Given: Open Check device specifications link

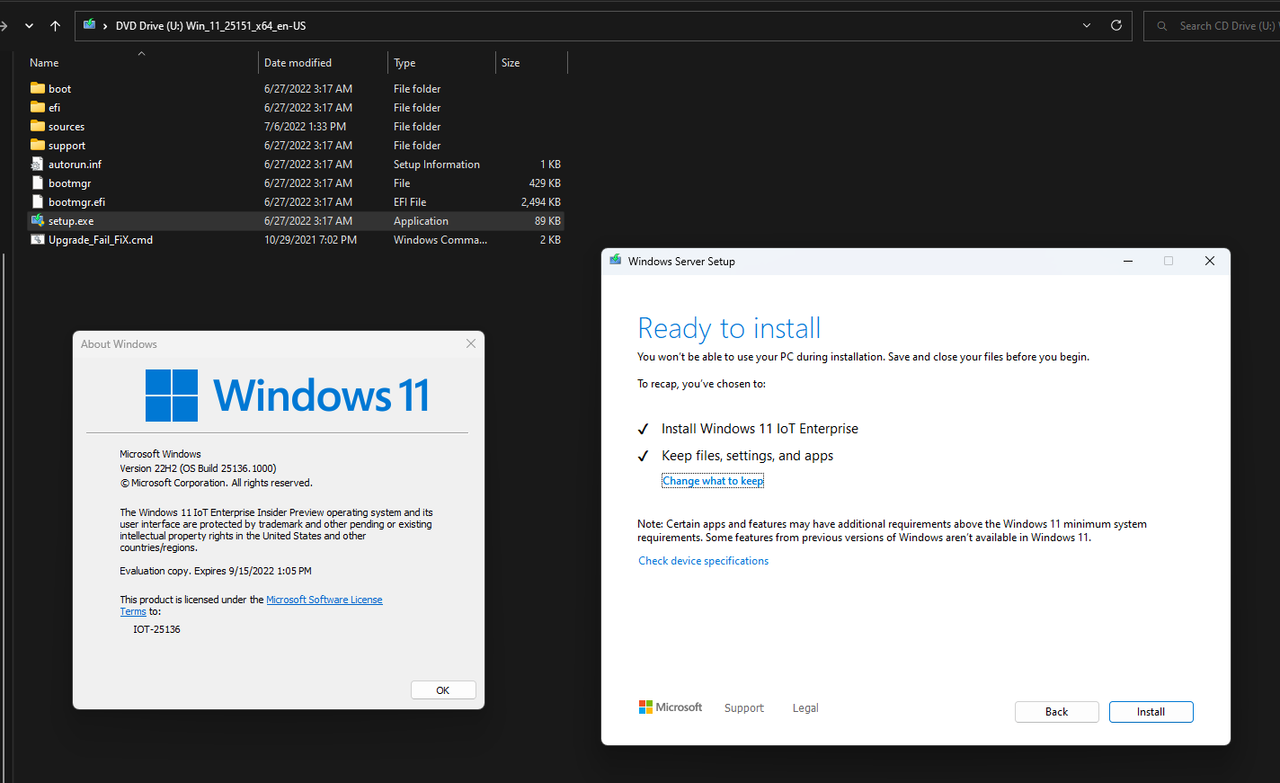Looking at the screenshot, I should tap(703, 561).
